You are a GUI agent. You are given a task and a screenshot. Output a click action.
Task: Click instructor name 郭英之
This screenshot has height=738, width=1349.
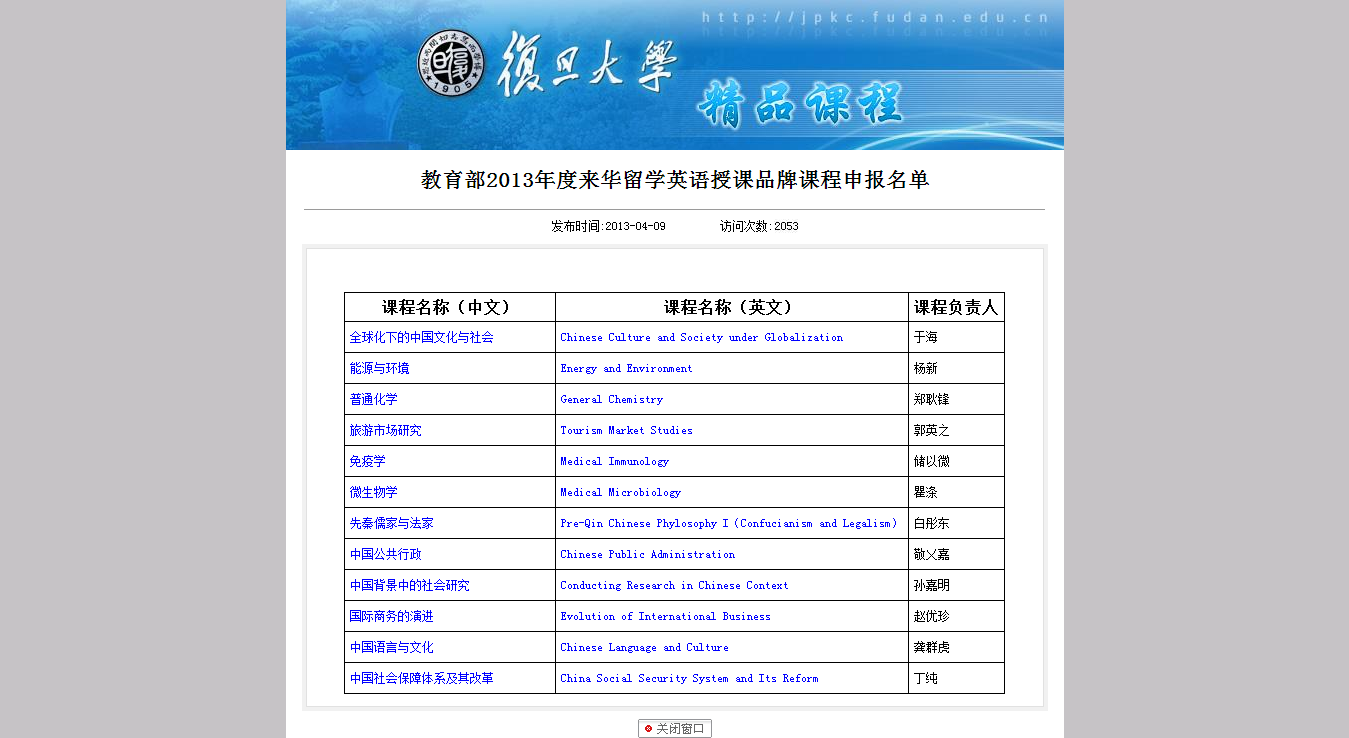(932, 431)
